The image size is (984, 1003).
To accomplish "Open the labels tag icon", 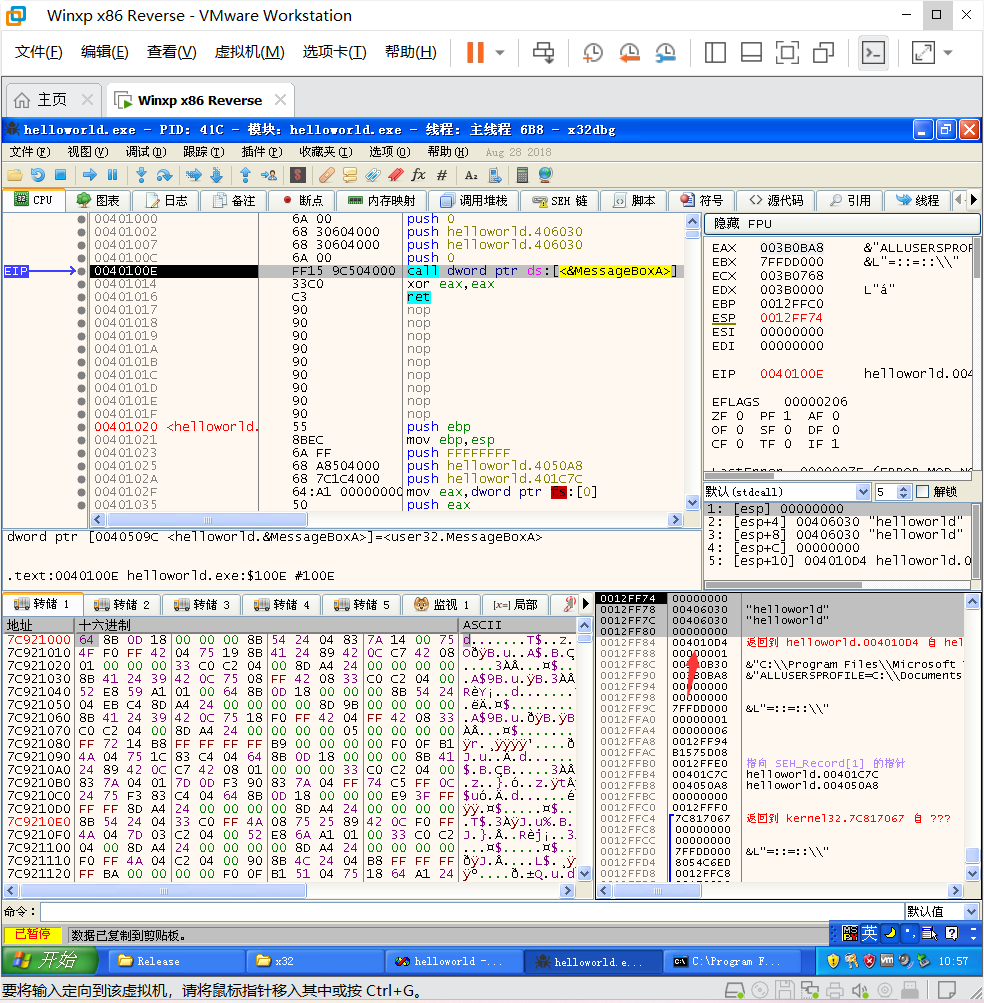I will tap(372, 175).
